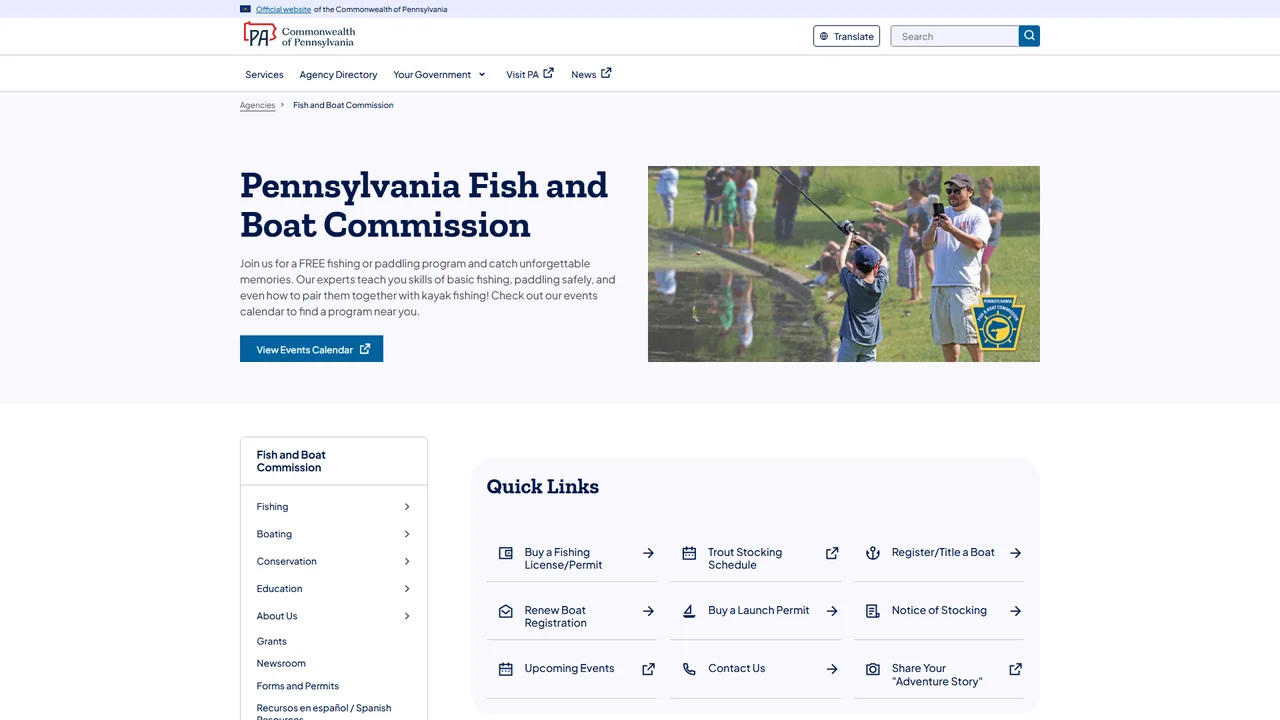Viewport: 1280px width, 720px height.
Task: Click the Commonwealth of Pennsylvania PA logo
Action: click(299, 36)
